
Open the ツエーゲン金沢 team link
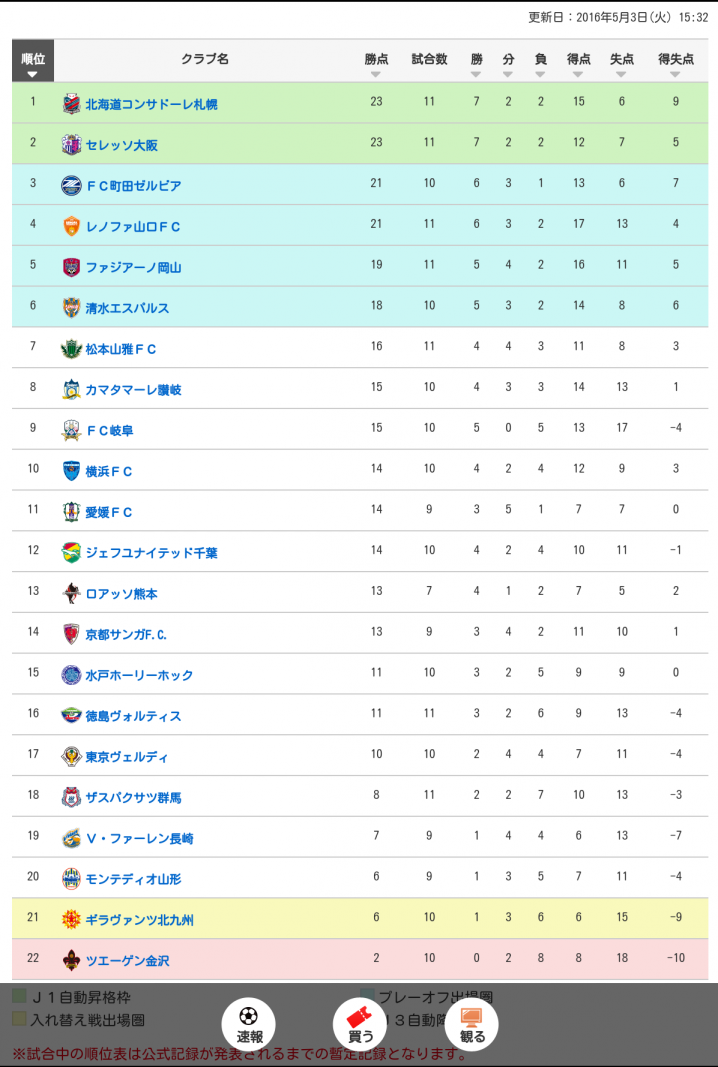click(127, 960)
